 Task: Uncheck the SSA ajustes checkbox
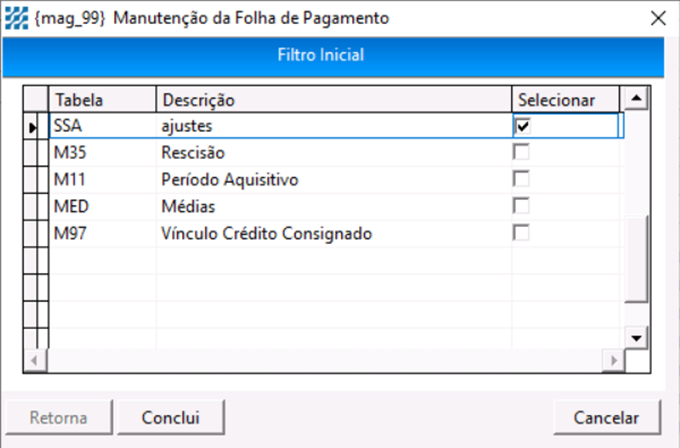522,126
